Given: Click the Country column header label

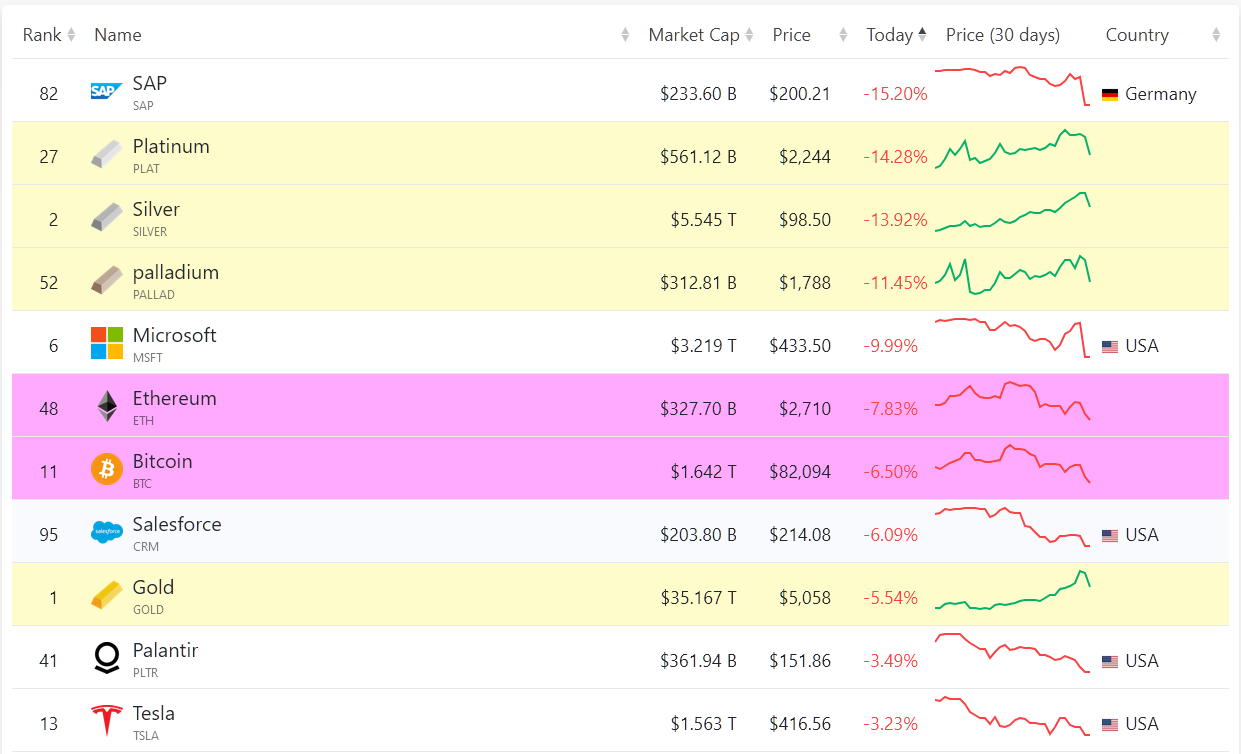Looking at the screenshot, I should click(1137, 35).
